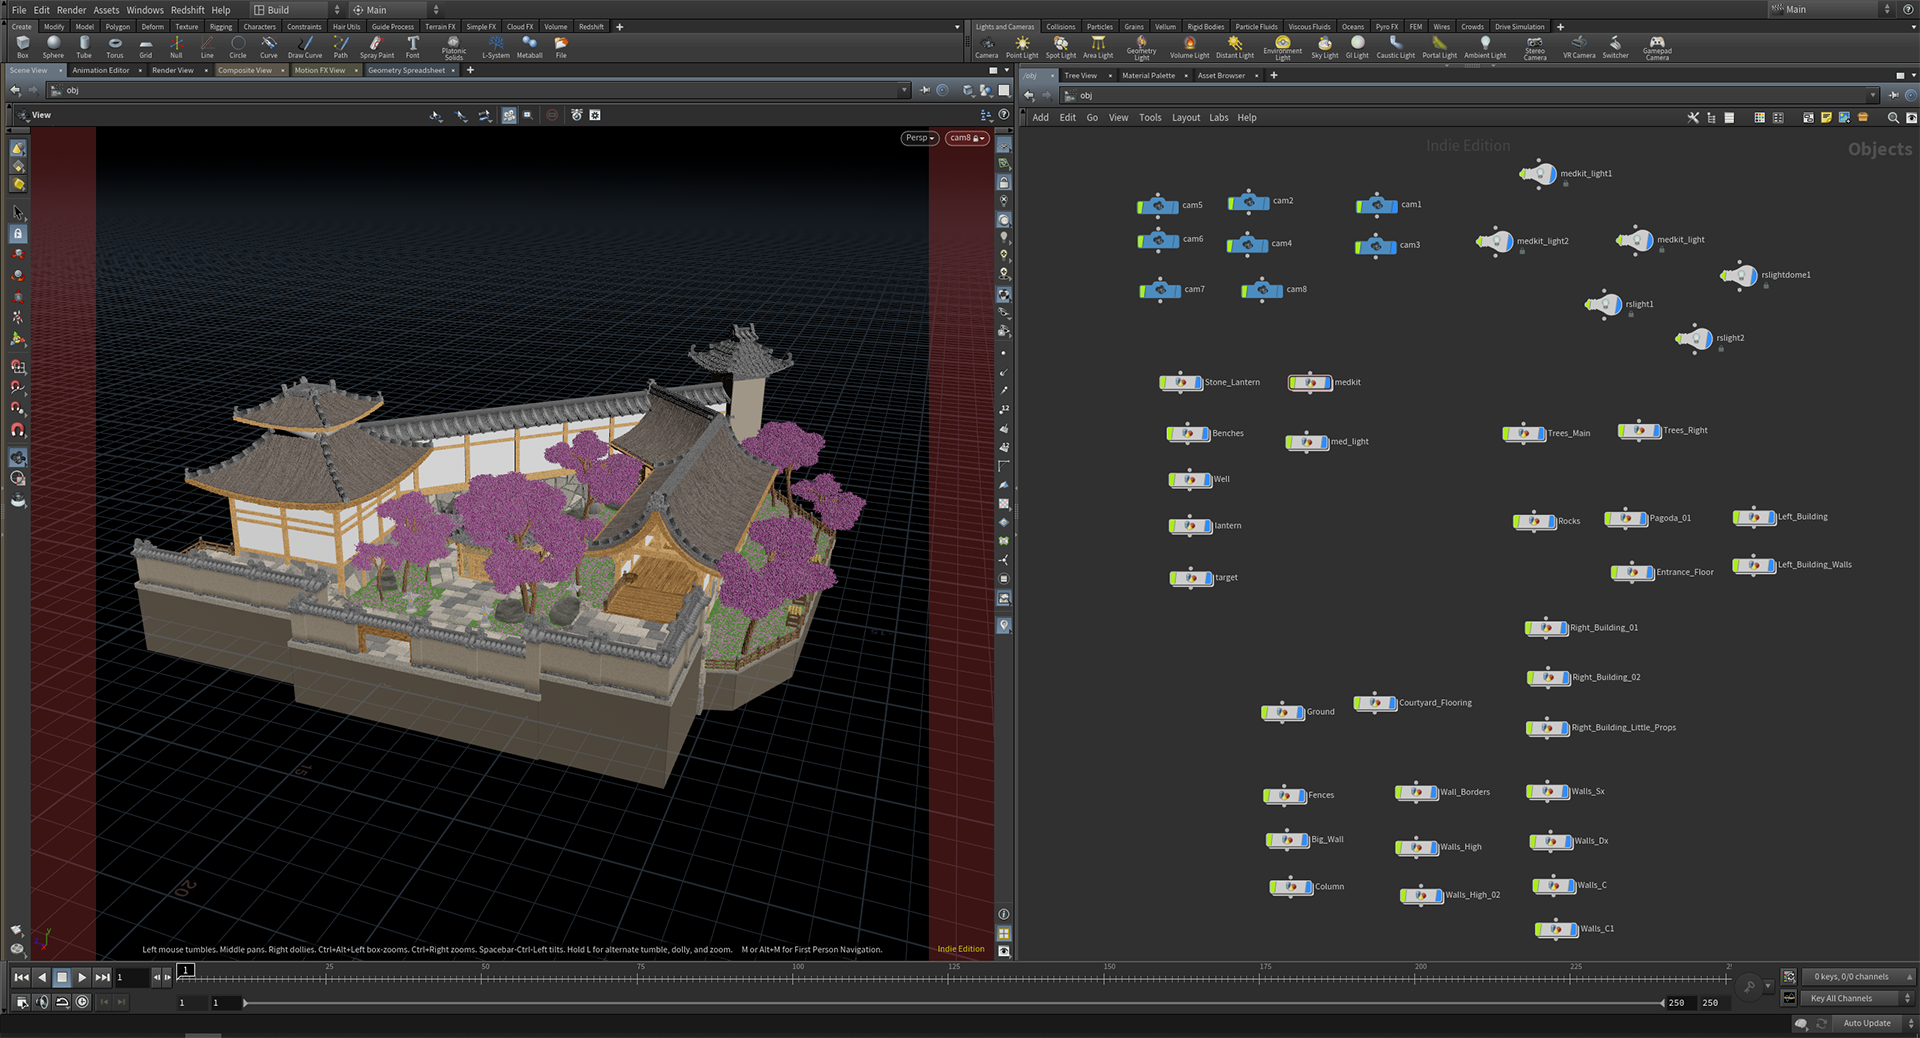Step forward one frame
Image resolution: width=1920 pixels, height=1038 pixels.
(x=167, y=977)
